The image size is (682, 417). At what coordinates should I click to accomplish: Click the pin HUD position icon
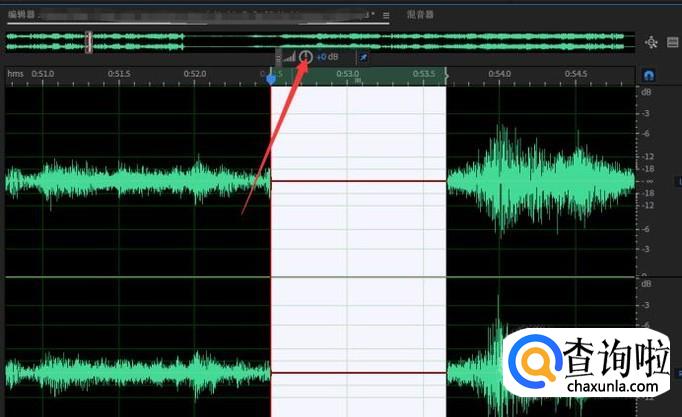[x=363, y=57]
